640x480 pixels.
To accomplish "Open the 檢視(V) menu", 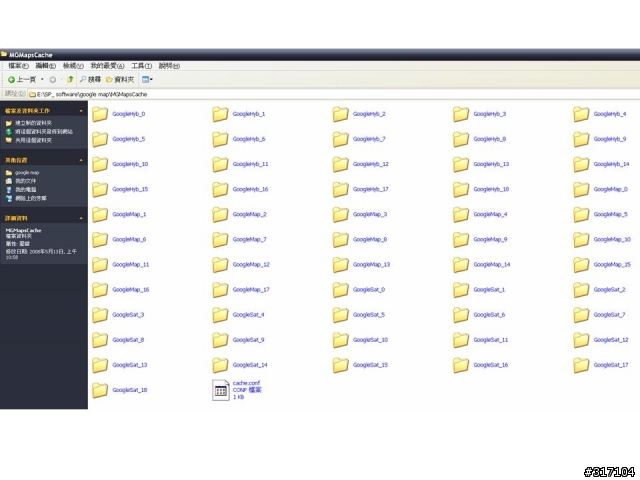I will pyautogui.click(x=73, y=66).
